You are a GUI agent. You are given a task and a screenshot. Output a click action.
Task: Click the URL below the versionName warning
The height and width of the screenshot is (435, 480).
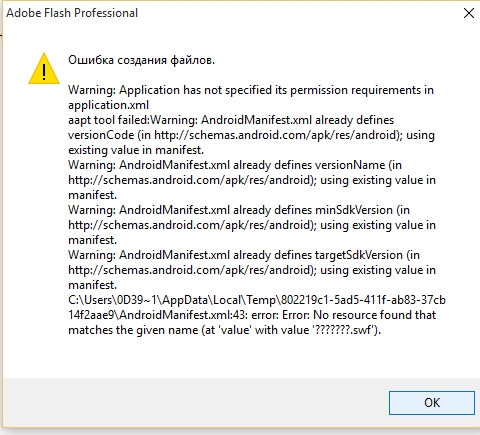tap(190, 180)
